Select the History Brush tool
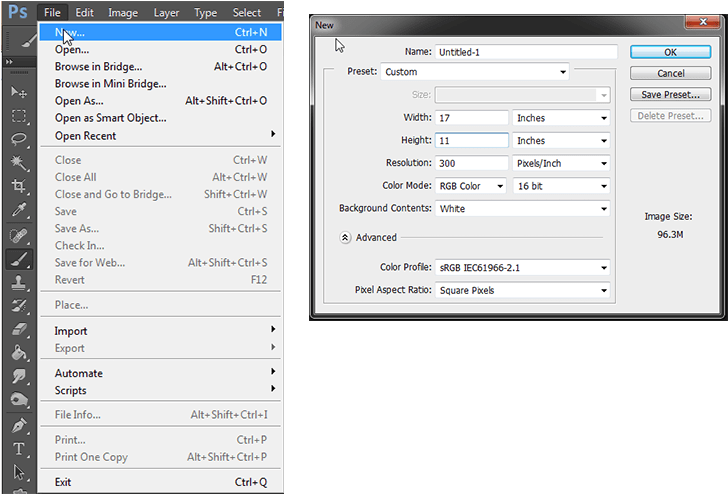This screenshot has width=728, height=494. point(19,306)
